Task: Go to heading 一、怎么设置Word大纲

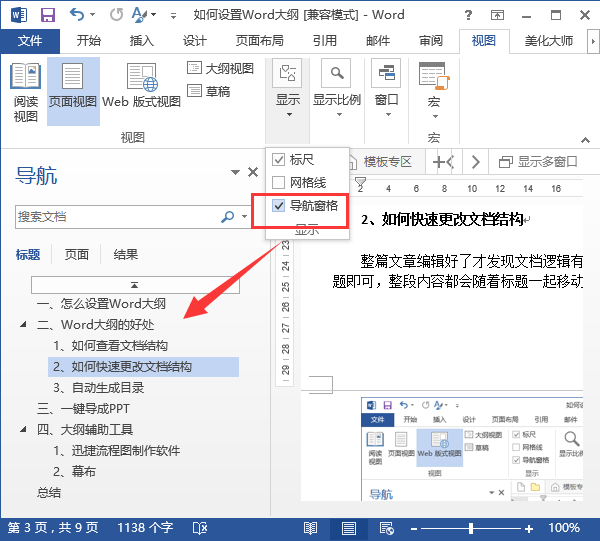Action: click(x=101, y=304)
